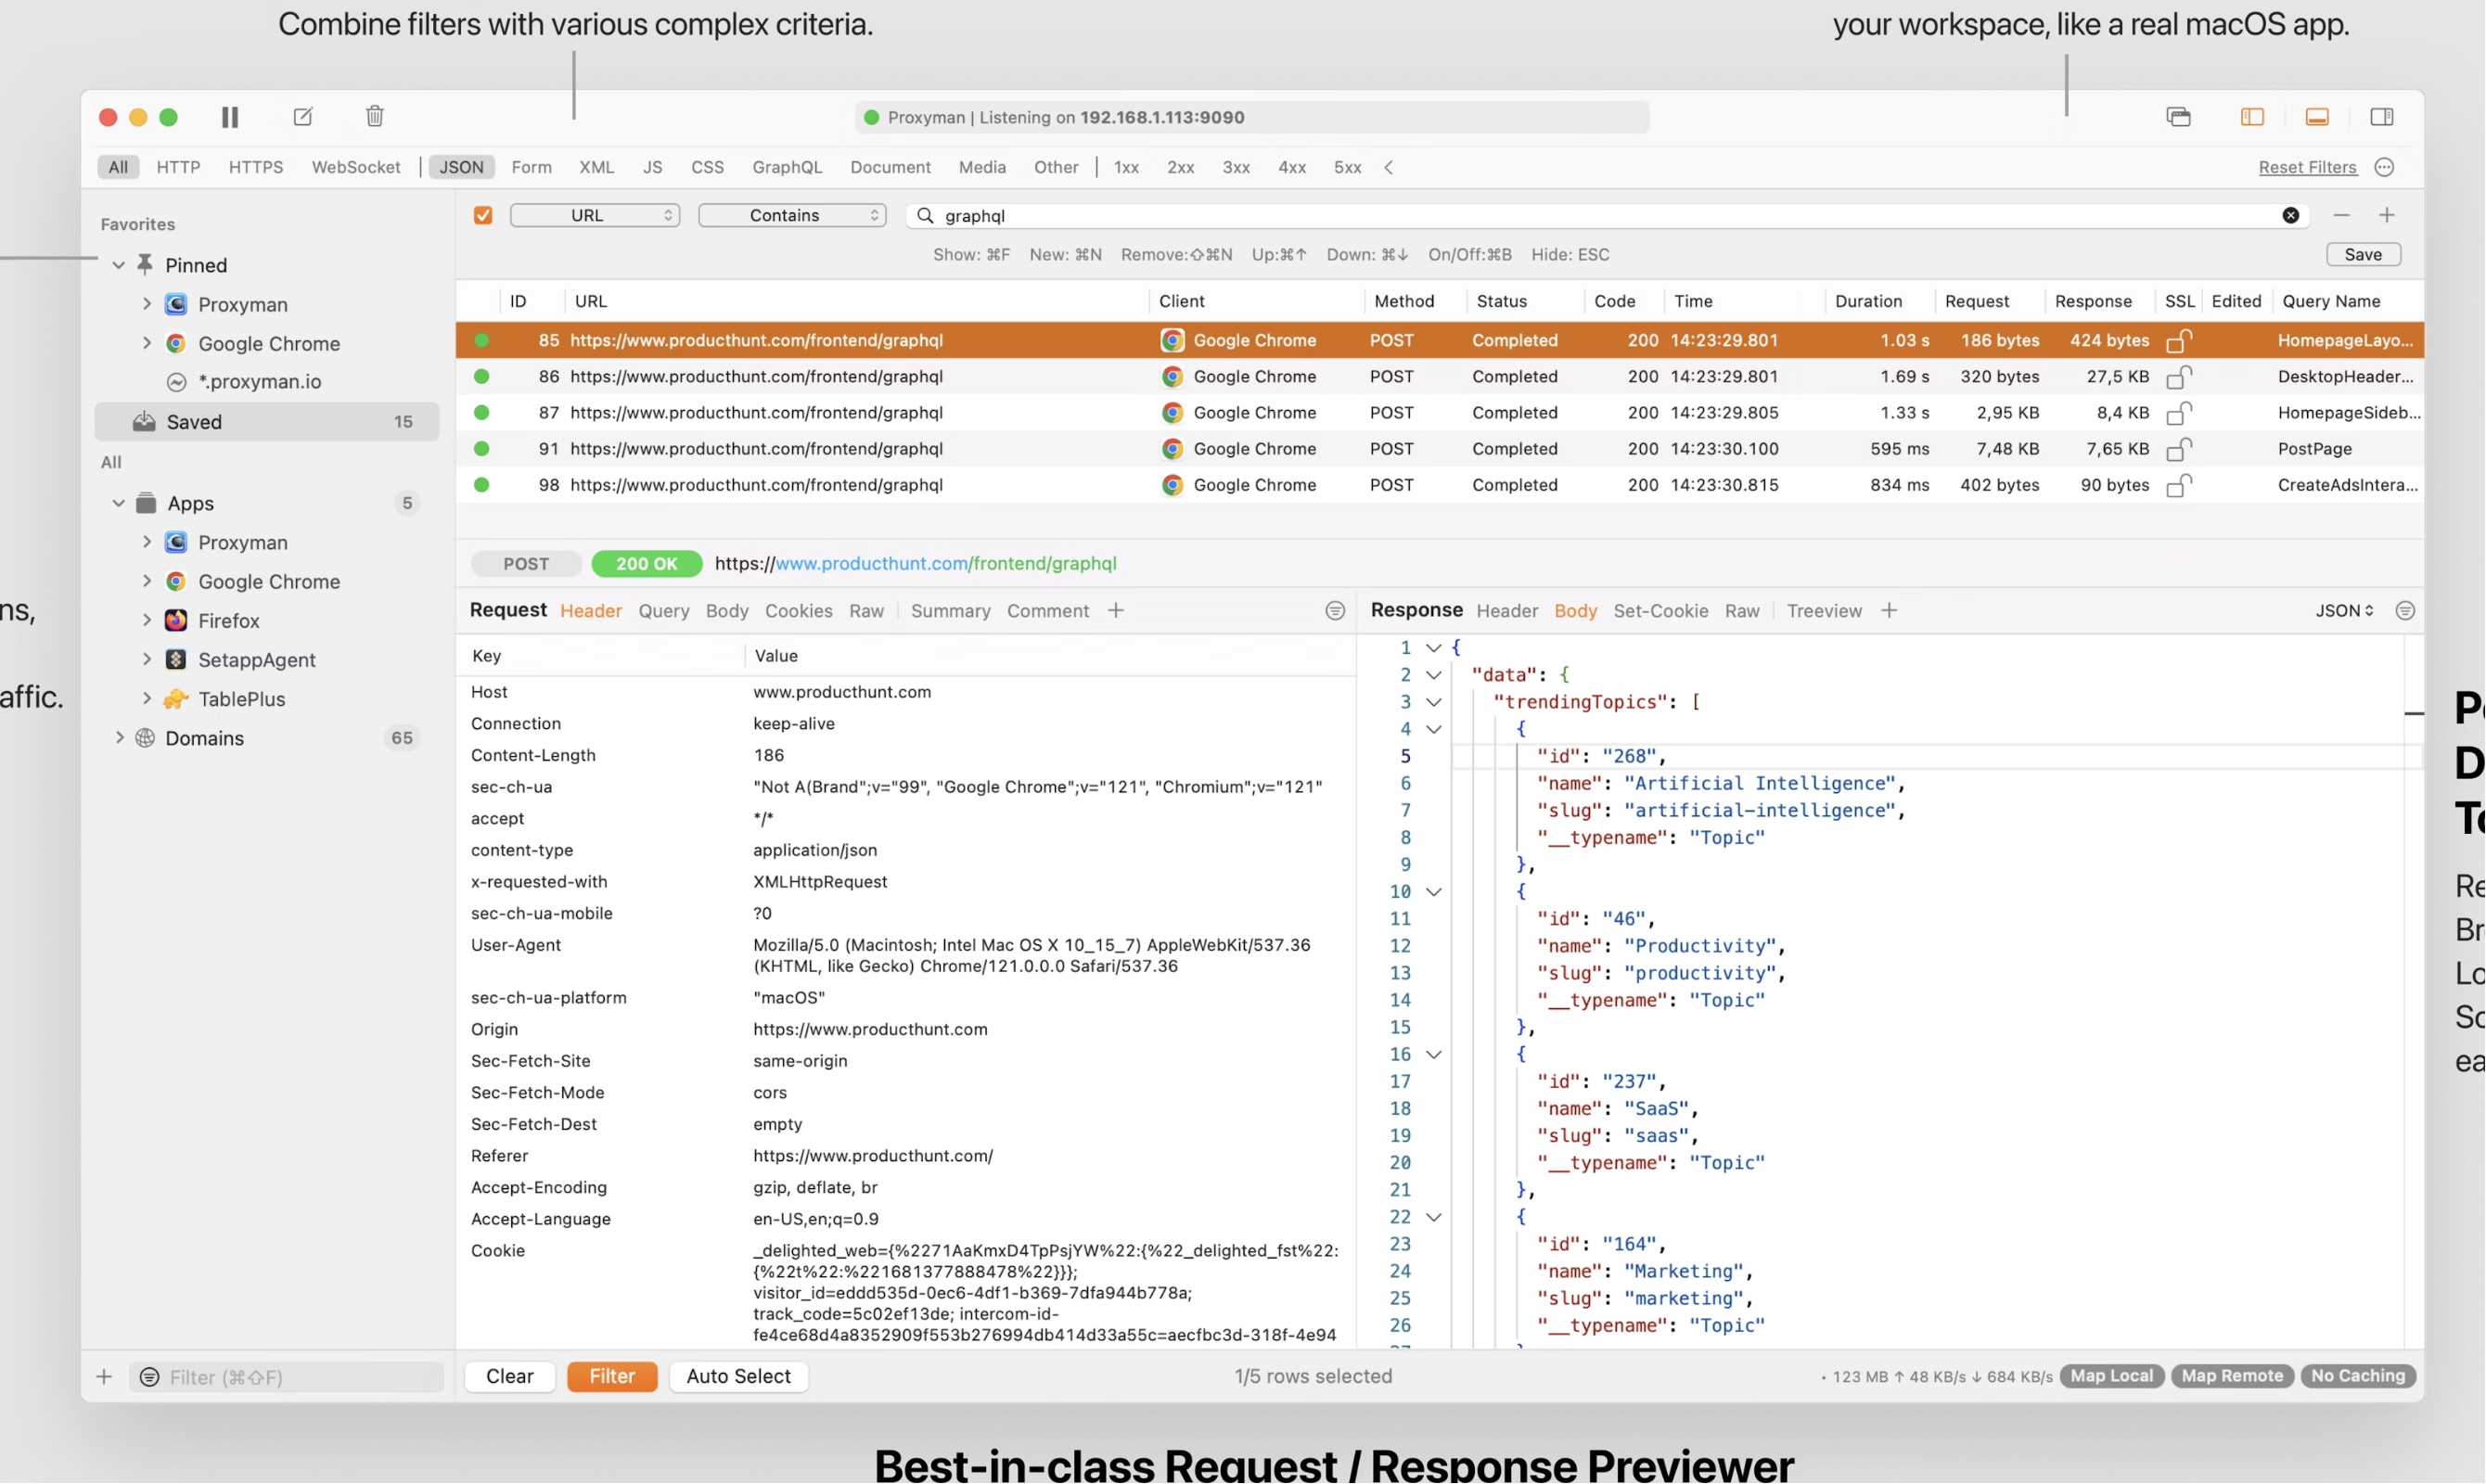The image size is (2486, 1484).
Task: Toggle the WebSocket protocol filter
Action: pyautogui.click(x=356, y=167)
